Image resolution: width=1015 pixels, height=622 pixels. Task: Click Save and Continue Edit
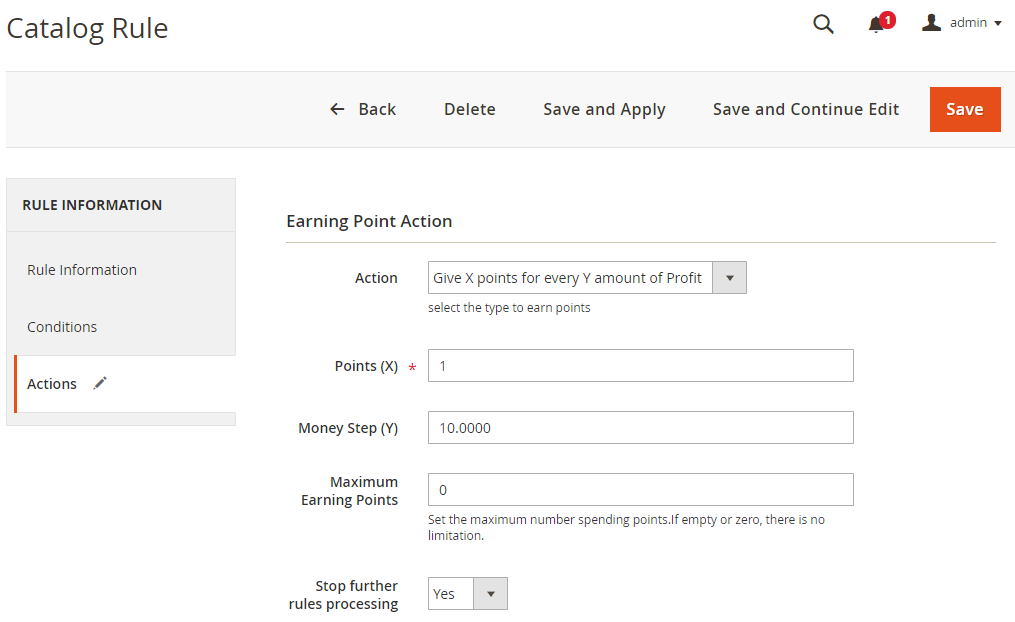point(805,109)
